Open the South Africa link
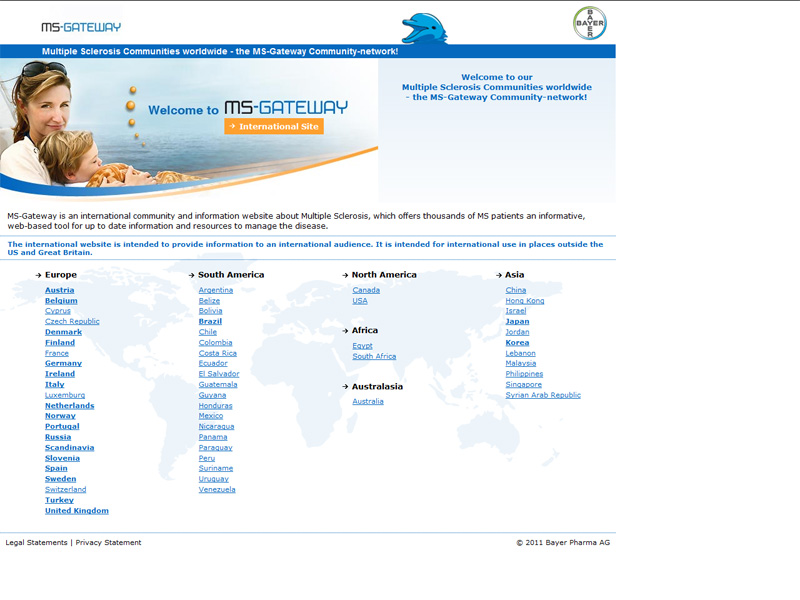 374,357
